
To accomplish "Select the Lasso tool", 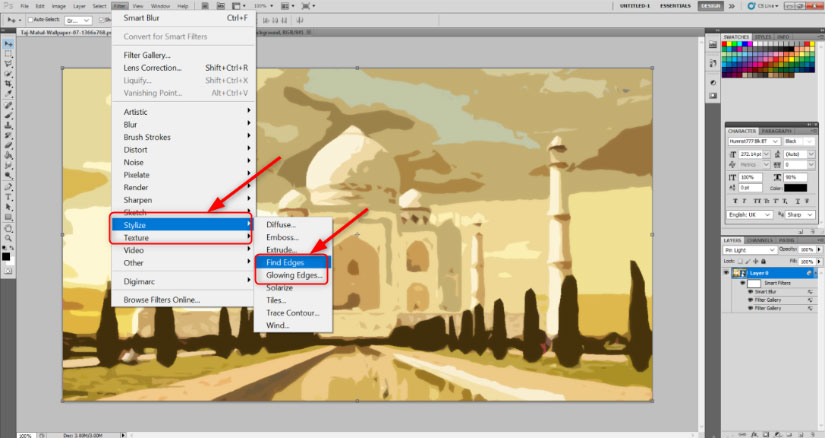I will (8, 64).
